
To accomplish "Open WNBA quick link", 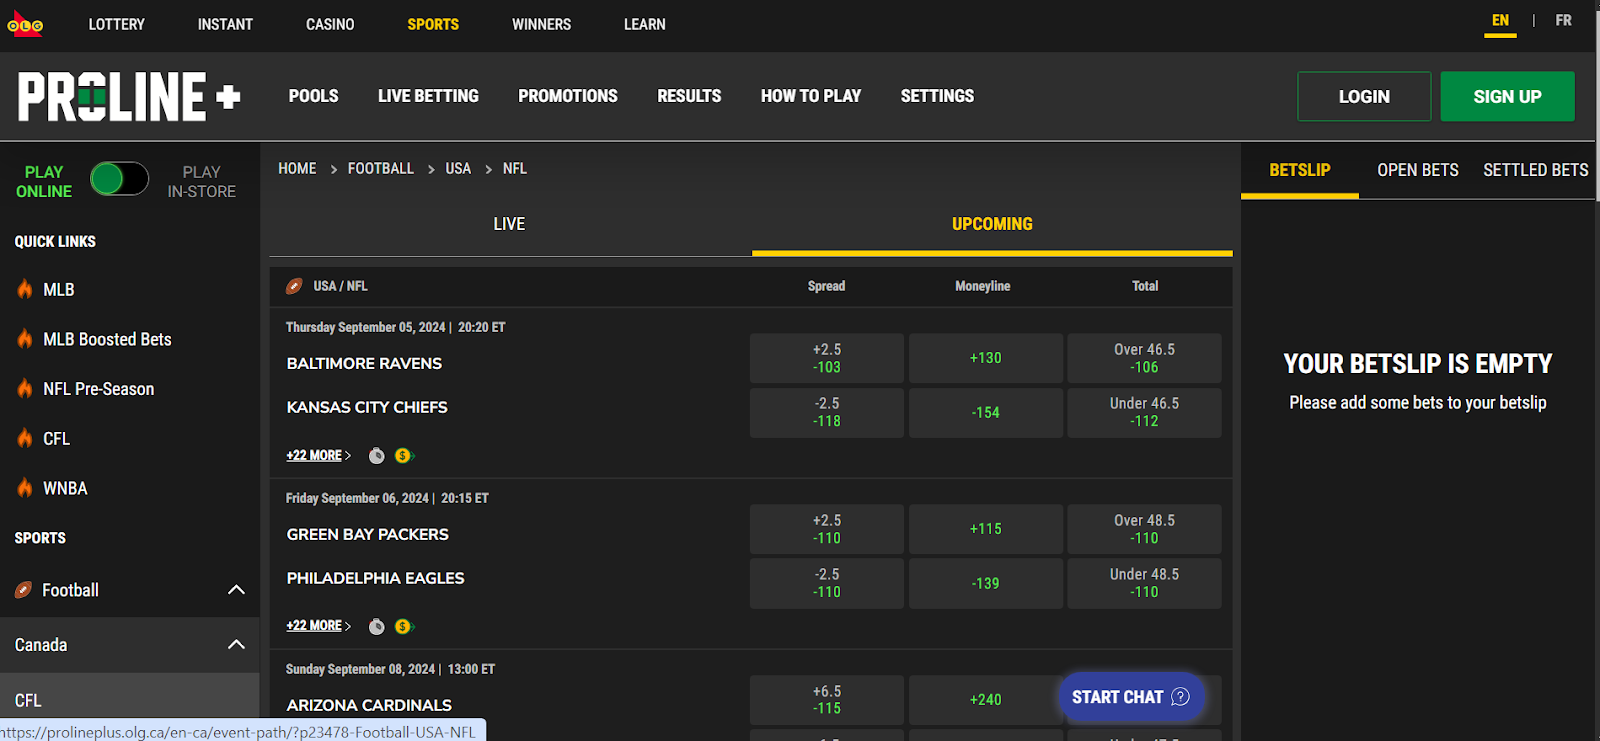I will coord(65,488).
